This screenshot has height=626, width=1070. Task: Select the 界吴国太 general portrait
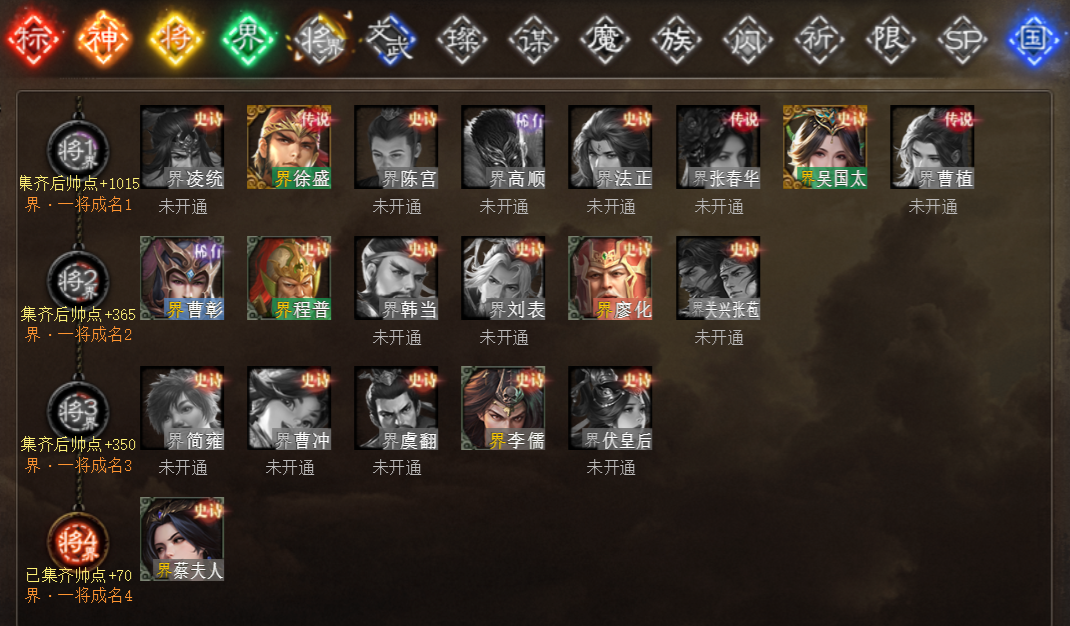tap(825, 147)
